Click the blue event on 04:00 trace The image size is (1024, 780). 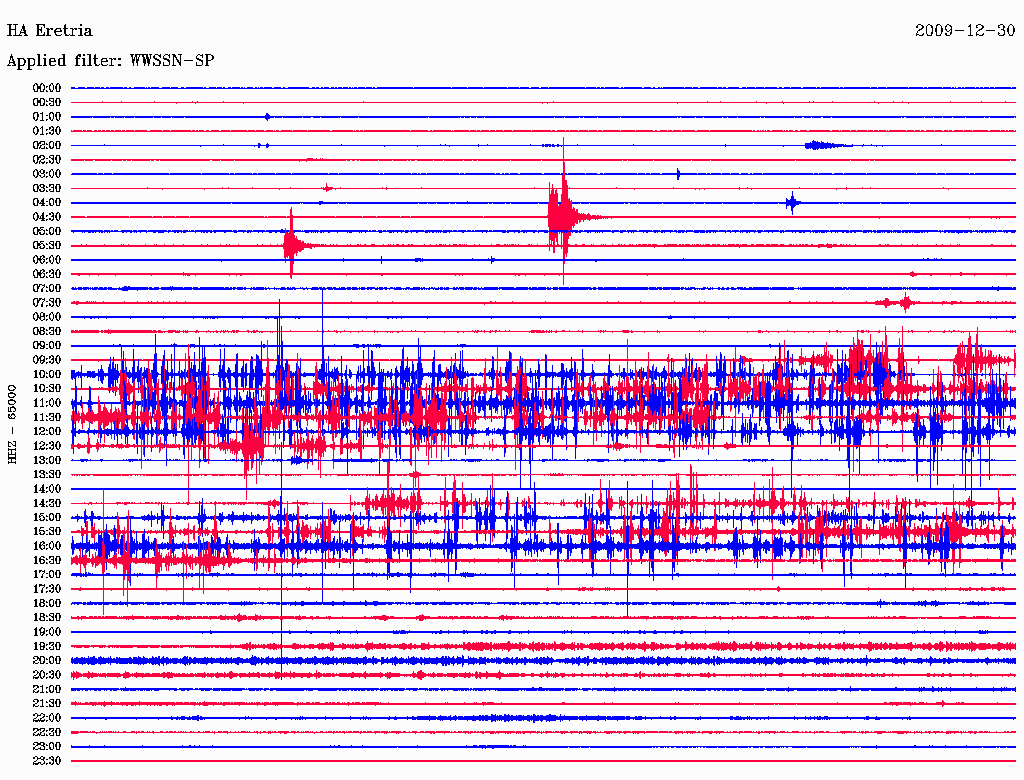coord(792,203)
